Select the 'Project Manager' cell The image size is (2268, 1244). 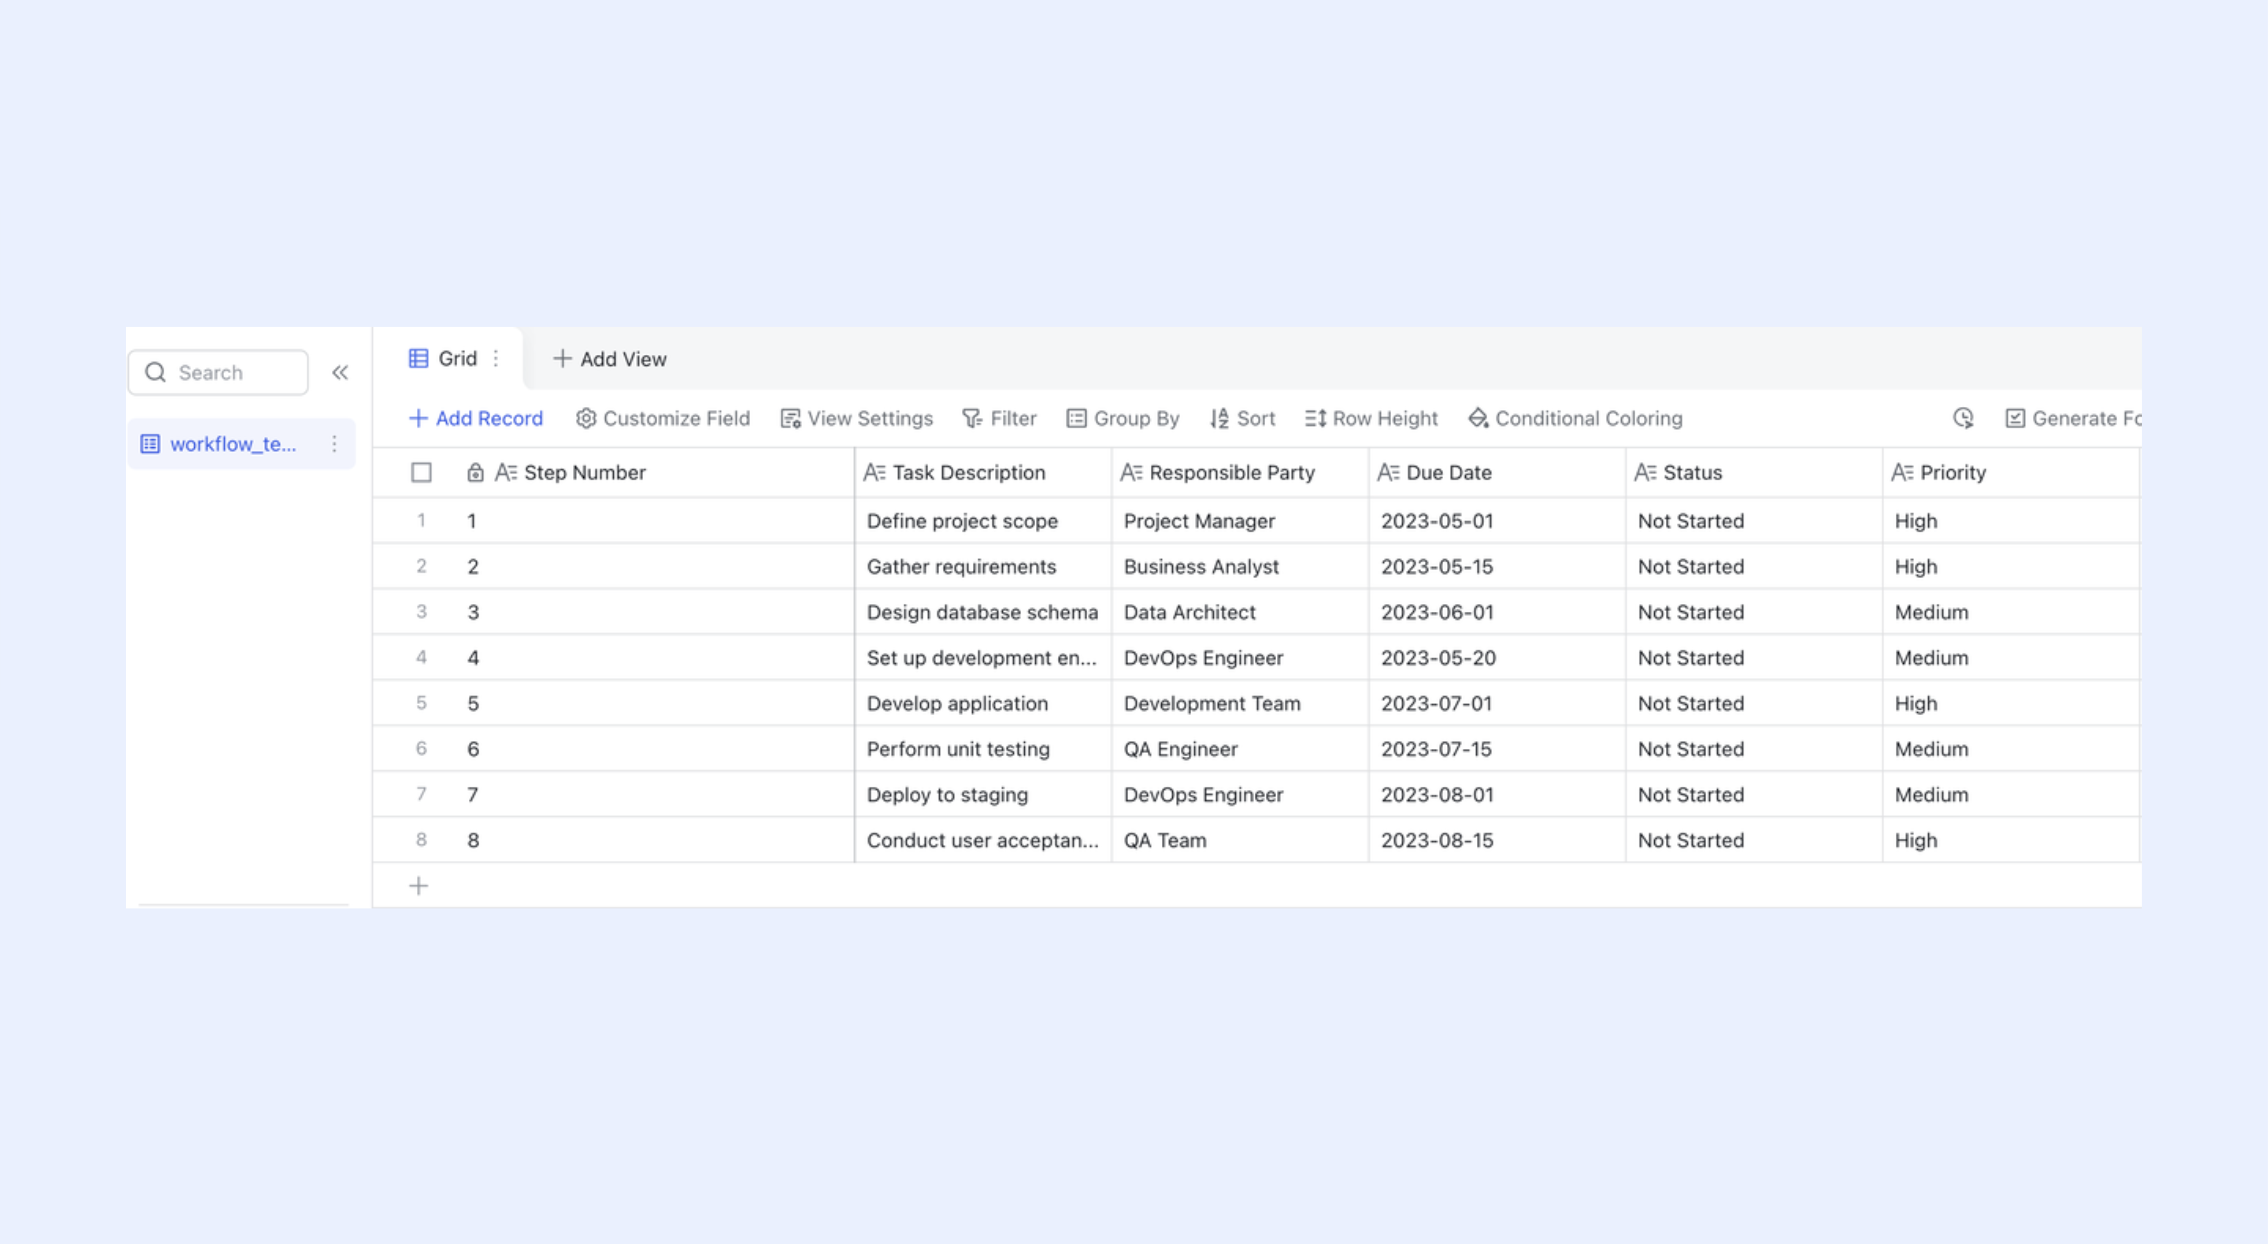click(x=1240, y=521)
